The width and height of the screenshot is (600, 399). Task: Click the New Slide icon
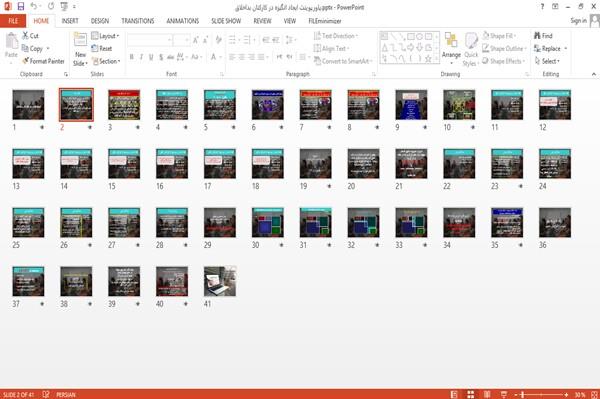pyautogui.click(x=80, y=41)
